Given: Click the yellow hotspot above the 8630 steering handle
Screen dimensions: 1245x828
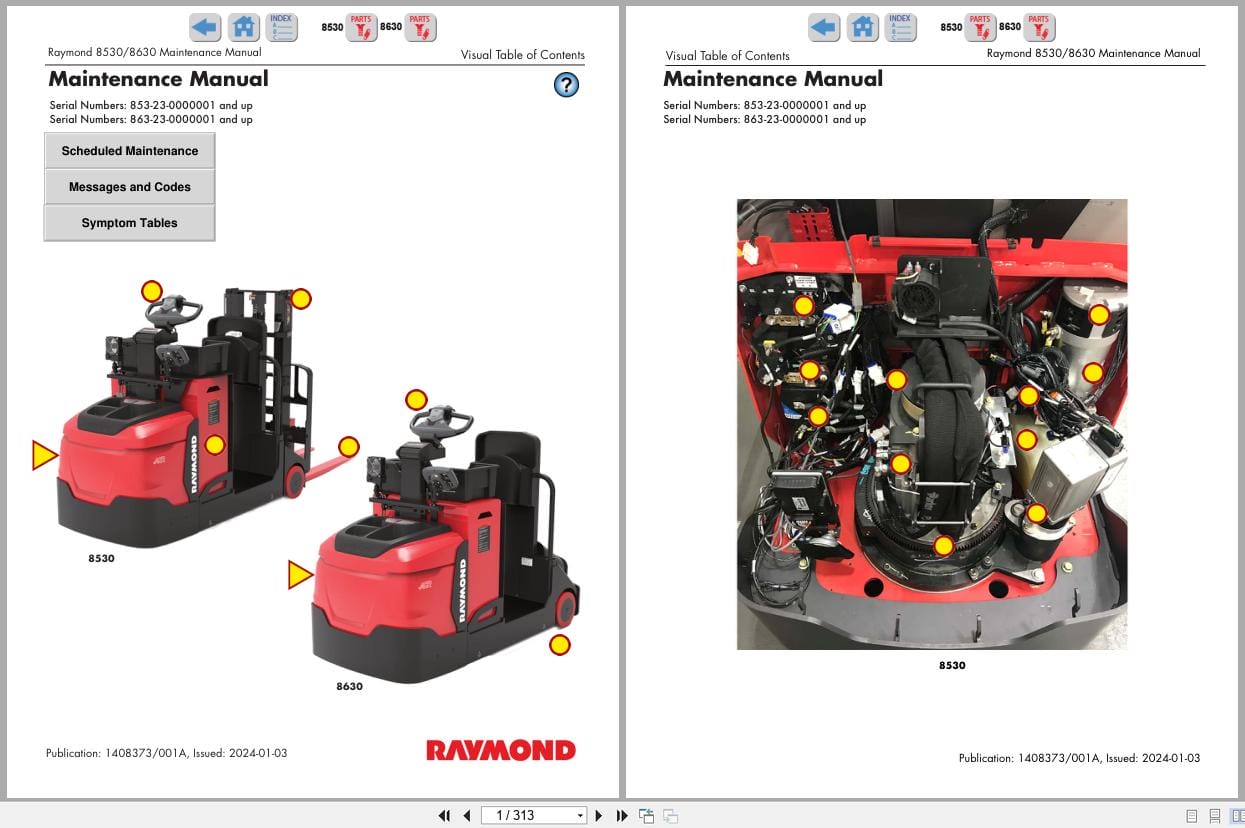Looking at the screenshot, I should (416, 400).
